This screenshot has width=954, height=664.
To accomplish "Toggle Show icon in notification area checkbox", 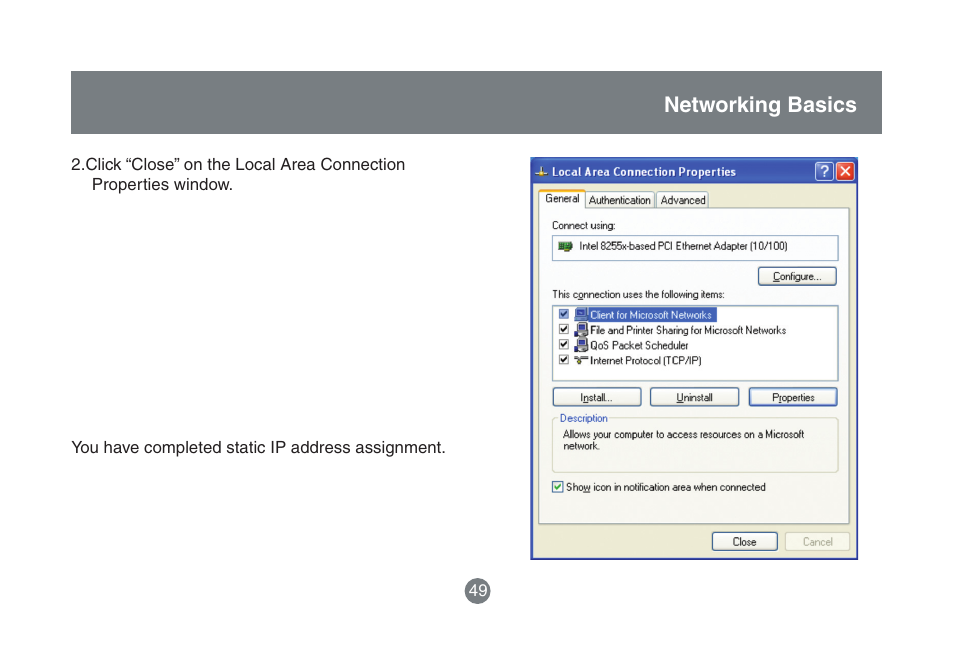I will tap(557, 486).
